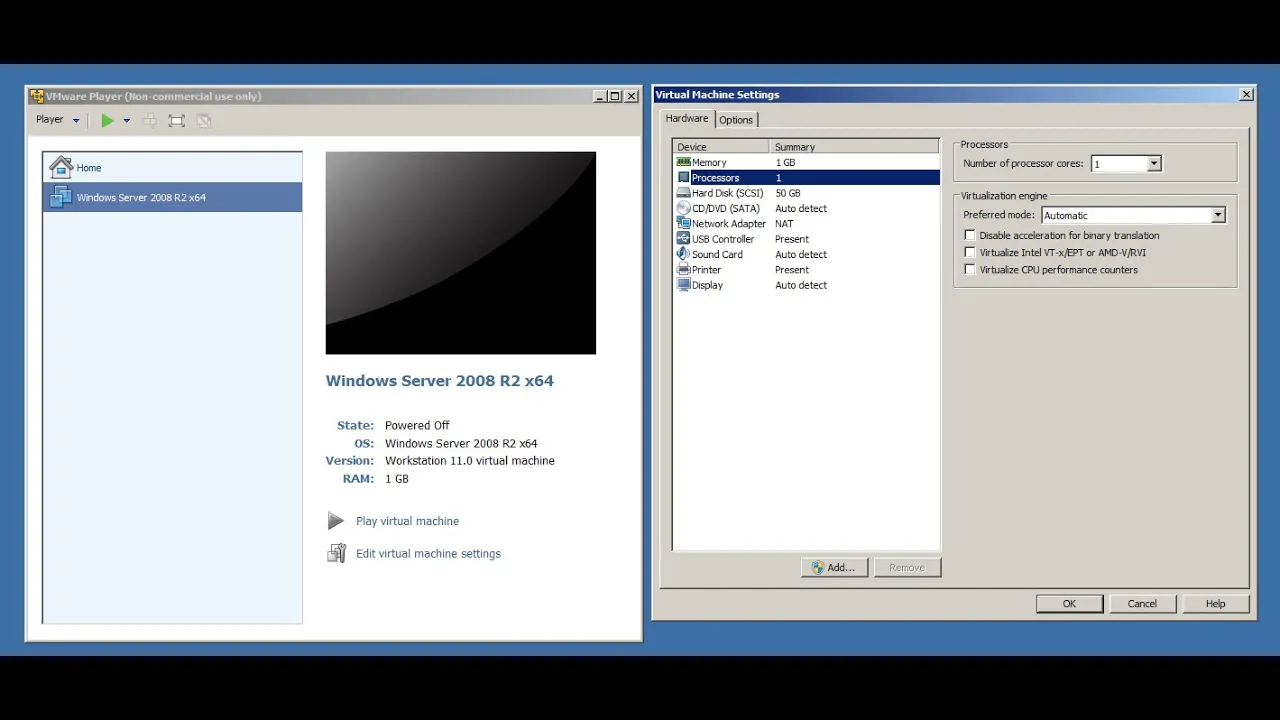Open the Player menu in VMware Player
Screen dimensions: 1280x720
point(57,120)
